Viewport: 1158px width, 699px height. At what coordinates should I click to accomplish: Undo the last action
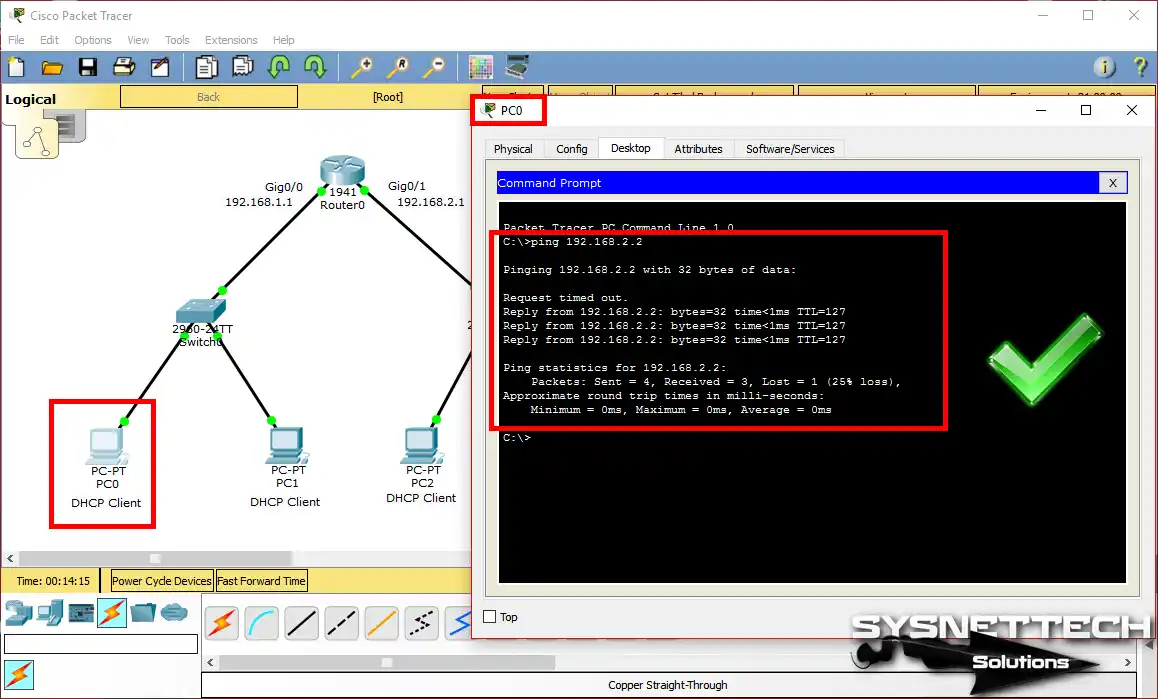point(279,66)
